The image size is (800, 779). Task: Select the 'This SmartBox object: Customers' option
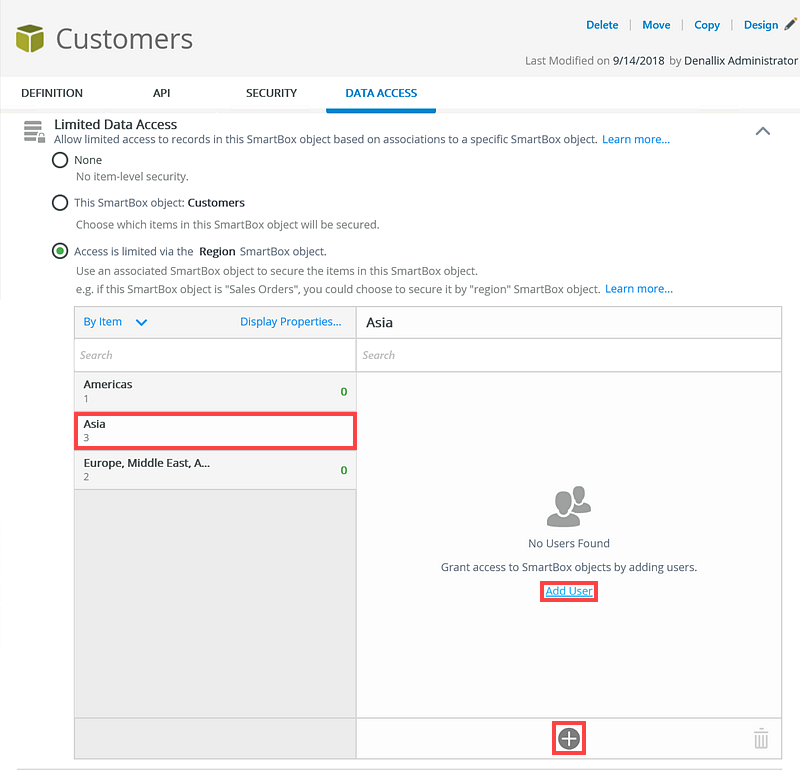click(60, 203)
